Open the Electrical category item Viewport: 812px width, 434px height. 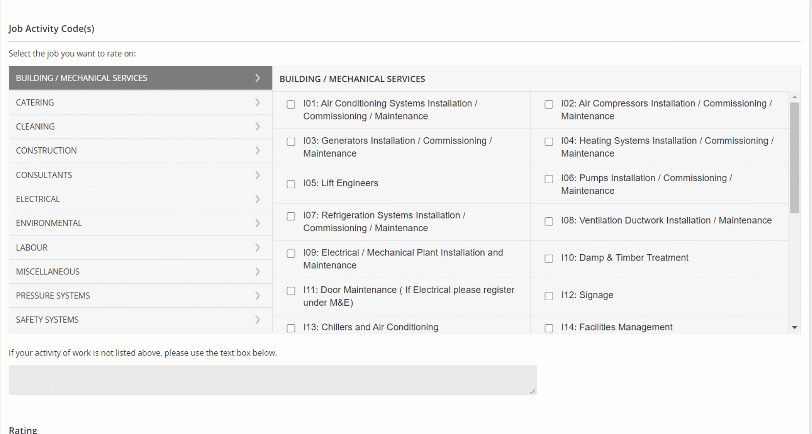pos(38,199)
